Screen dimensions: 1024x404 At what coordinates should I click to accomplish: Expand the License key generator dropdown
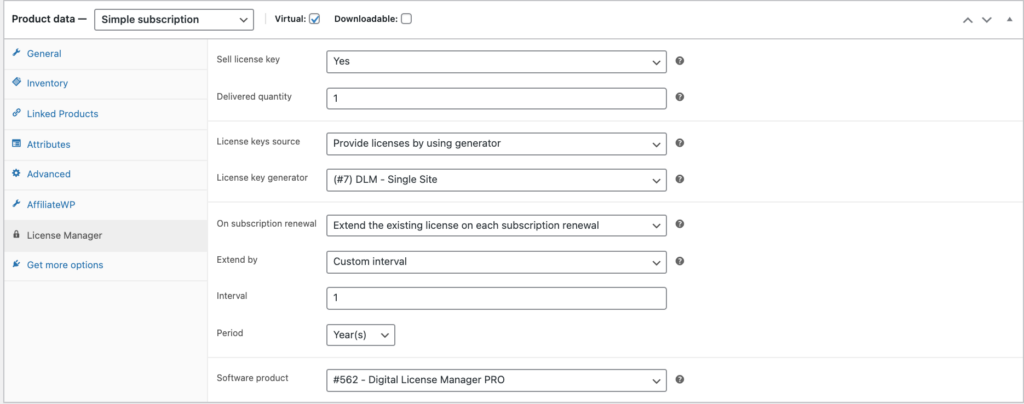click(x=496, y=179)
